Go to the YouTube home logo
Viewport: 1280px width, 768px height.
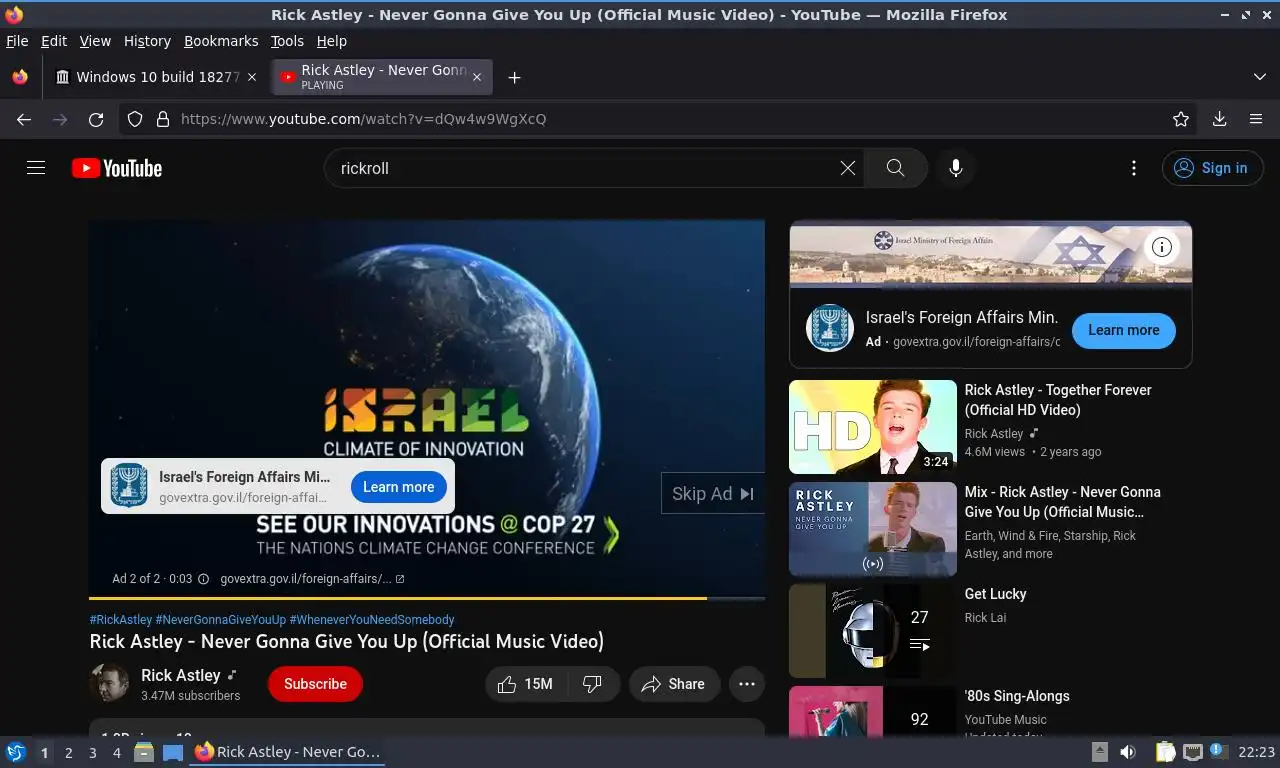(x=117, y=168)
